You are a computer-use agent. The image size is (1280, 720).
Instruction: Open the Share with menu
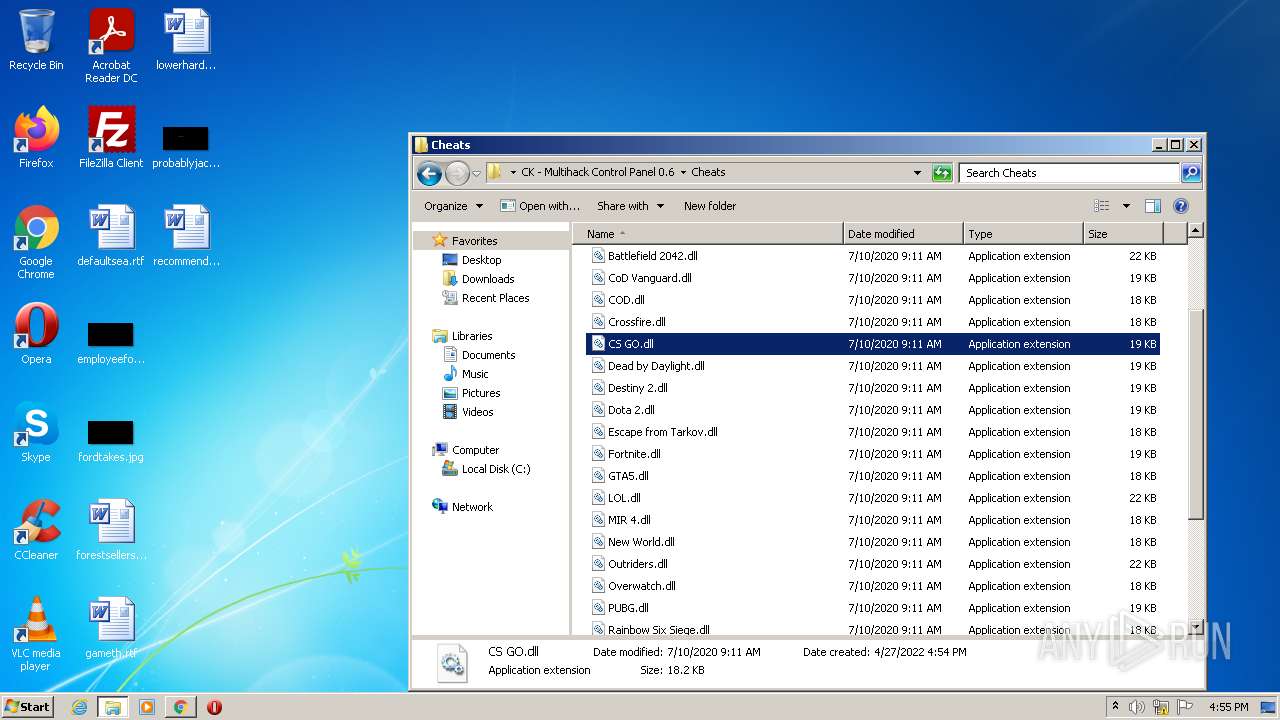pos(630,206)
